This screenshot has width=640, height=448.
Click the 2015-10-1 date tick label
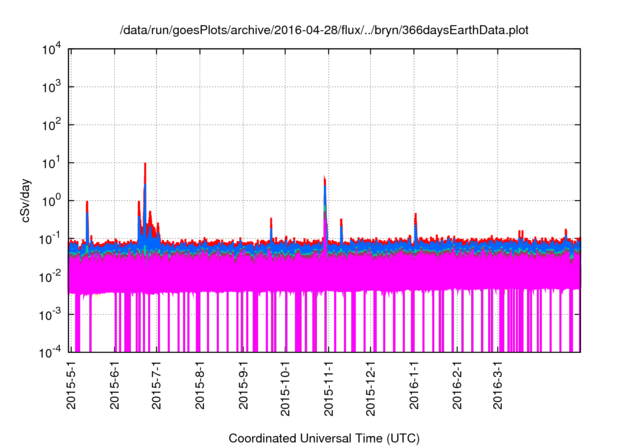click(285, 388)
